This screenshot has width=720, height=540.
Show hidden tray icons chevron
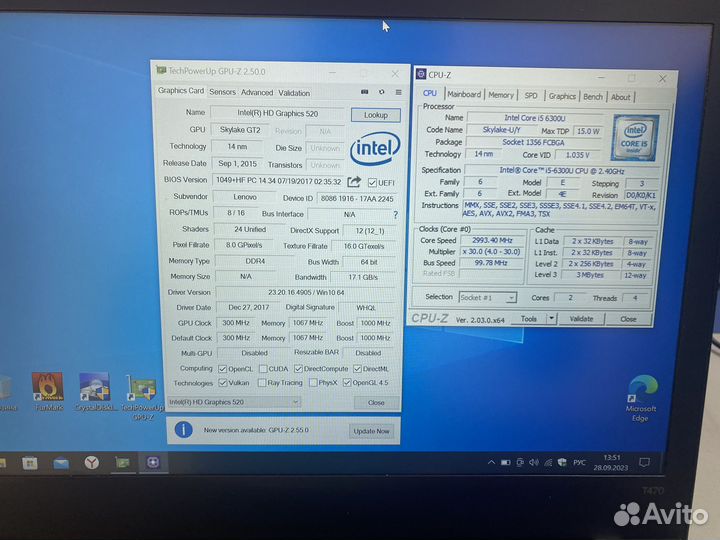491,462
